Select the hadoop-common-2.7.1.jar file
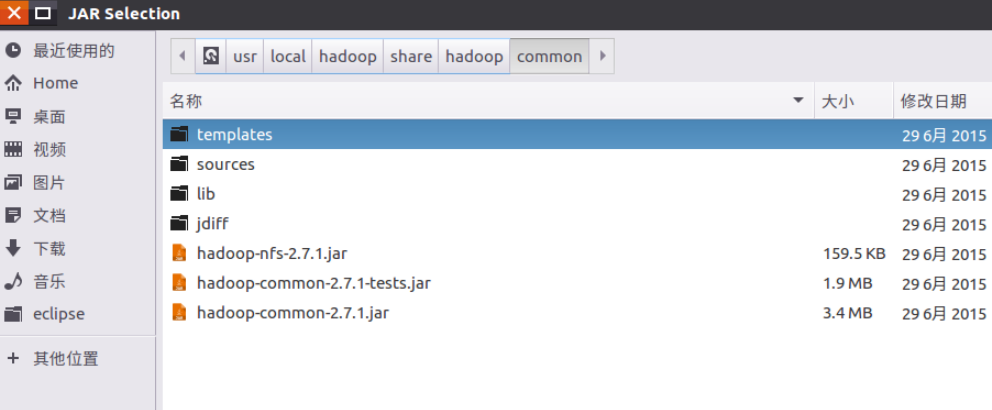Screen dimensions: 992x410 coord(577,313)
